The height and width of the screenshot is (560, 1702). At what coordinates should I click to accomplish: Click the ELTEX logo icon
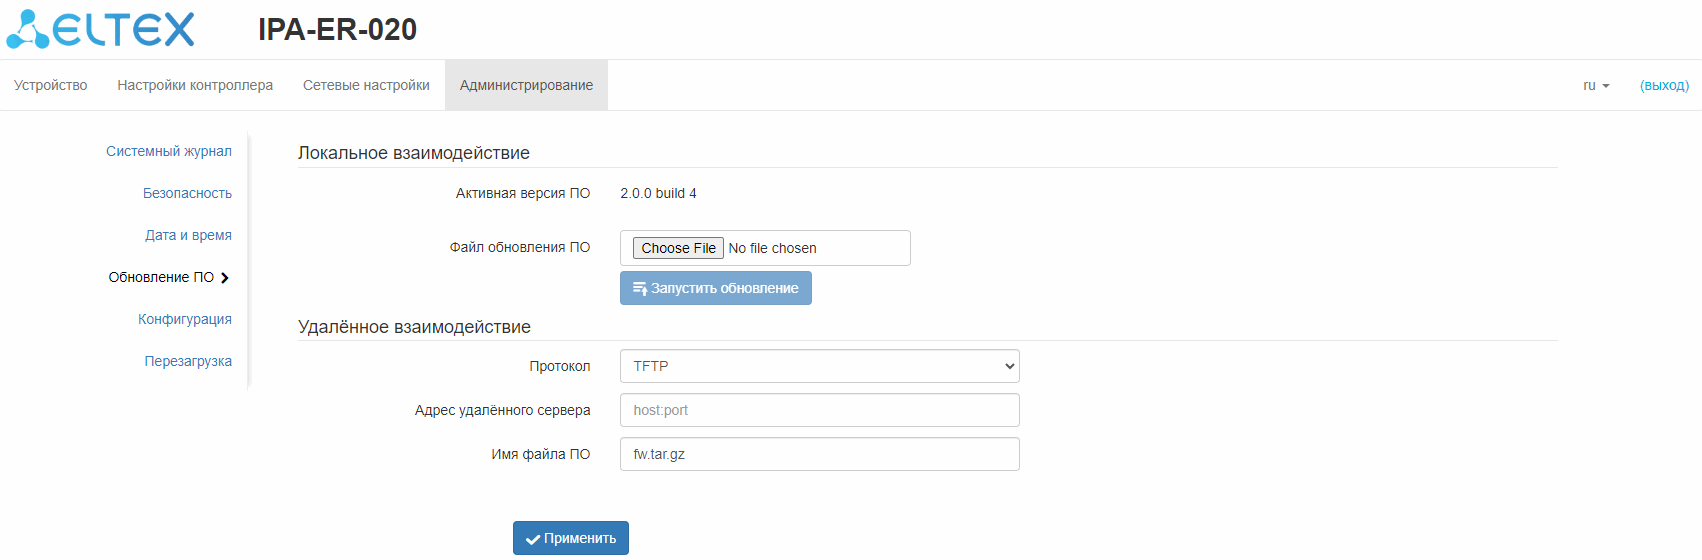click(27, 29)
